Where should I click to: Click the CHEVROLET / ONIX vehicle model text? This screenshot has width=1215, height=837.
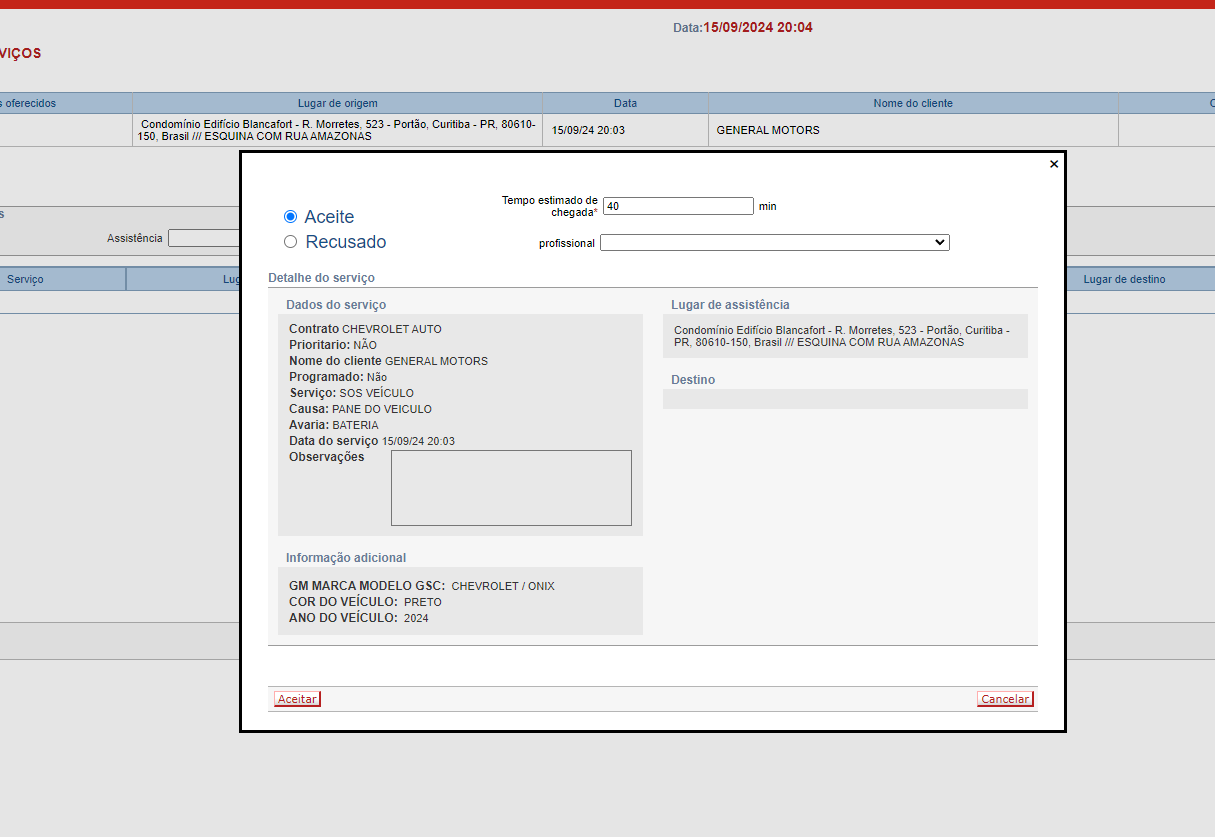click(503, 586)
